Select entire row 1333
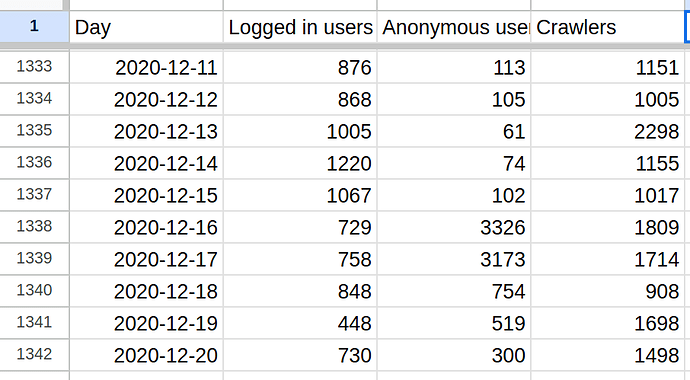This screenshot has width=690, height=380. 34,67
